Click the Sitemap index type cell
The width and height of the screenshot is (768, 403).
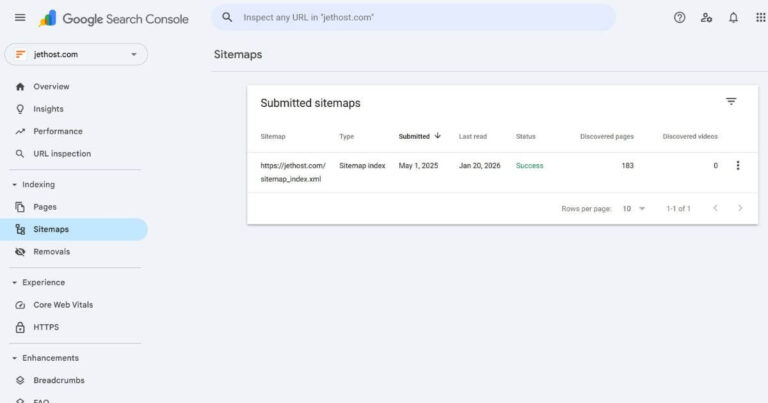point(362,166)
